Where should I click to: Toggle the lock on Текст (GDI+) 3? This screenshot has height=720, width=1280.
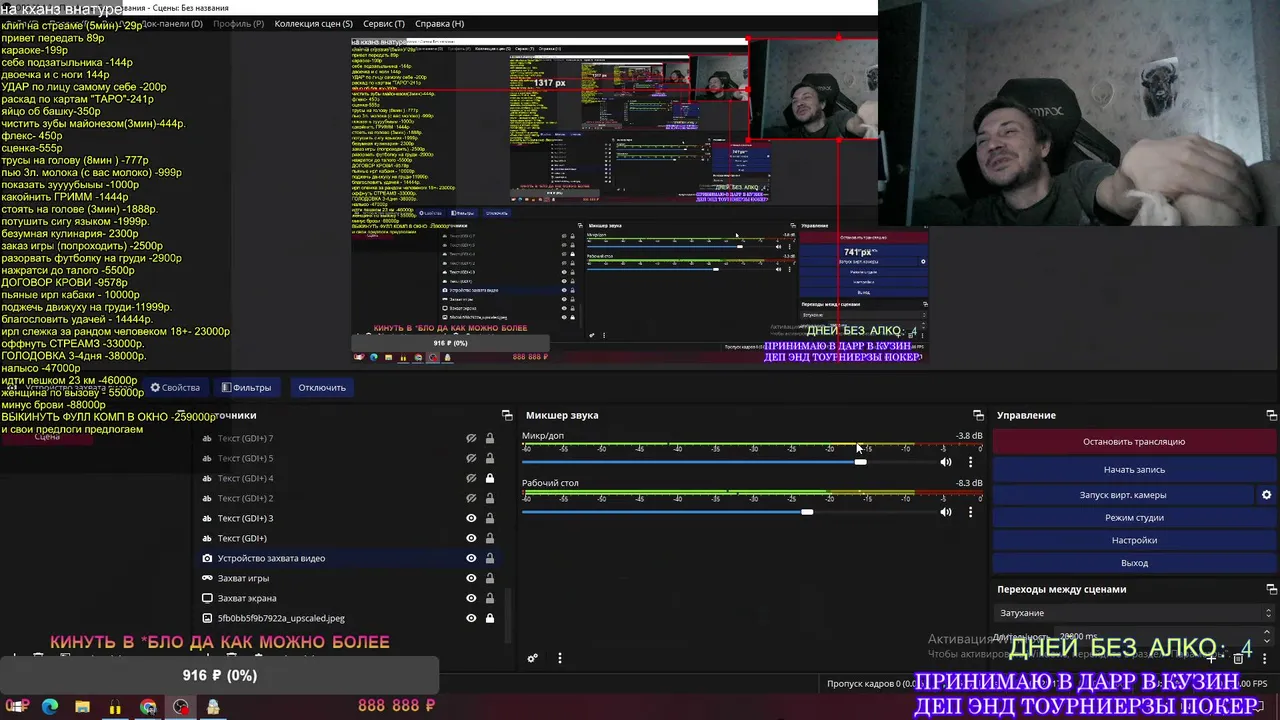(490, 518)
